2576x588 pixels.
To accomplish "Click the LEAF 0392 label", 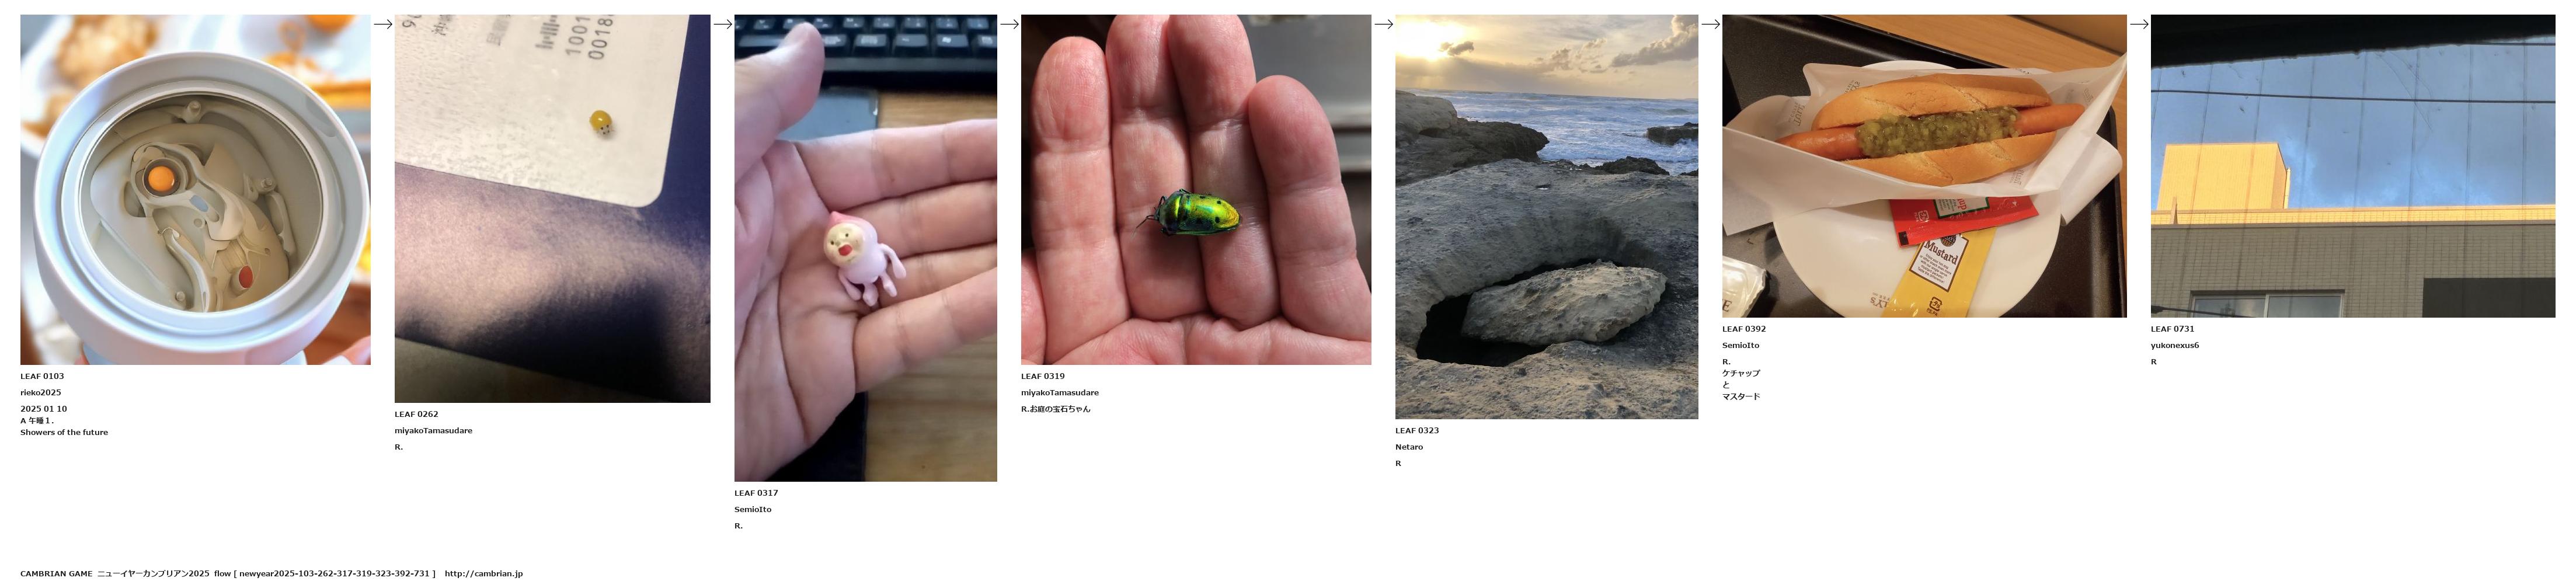I will [1744, 329].
